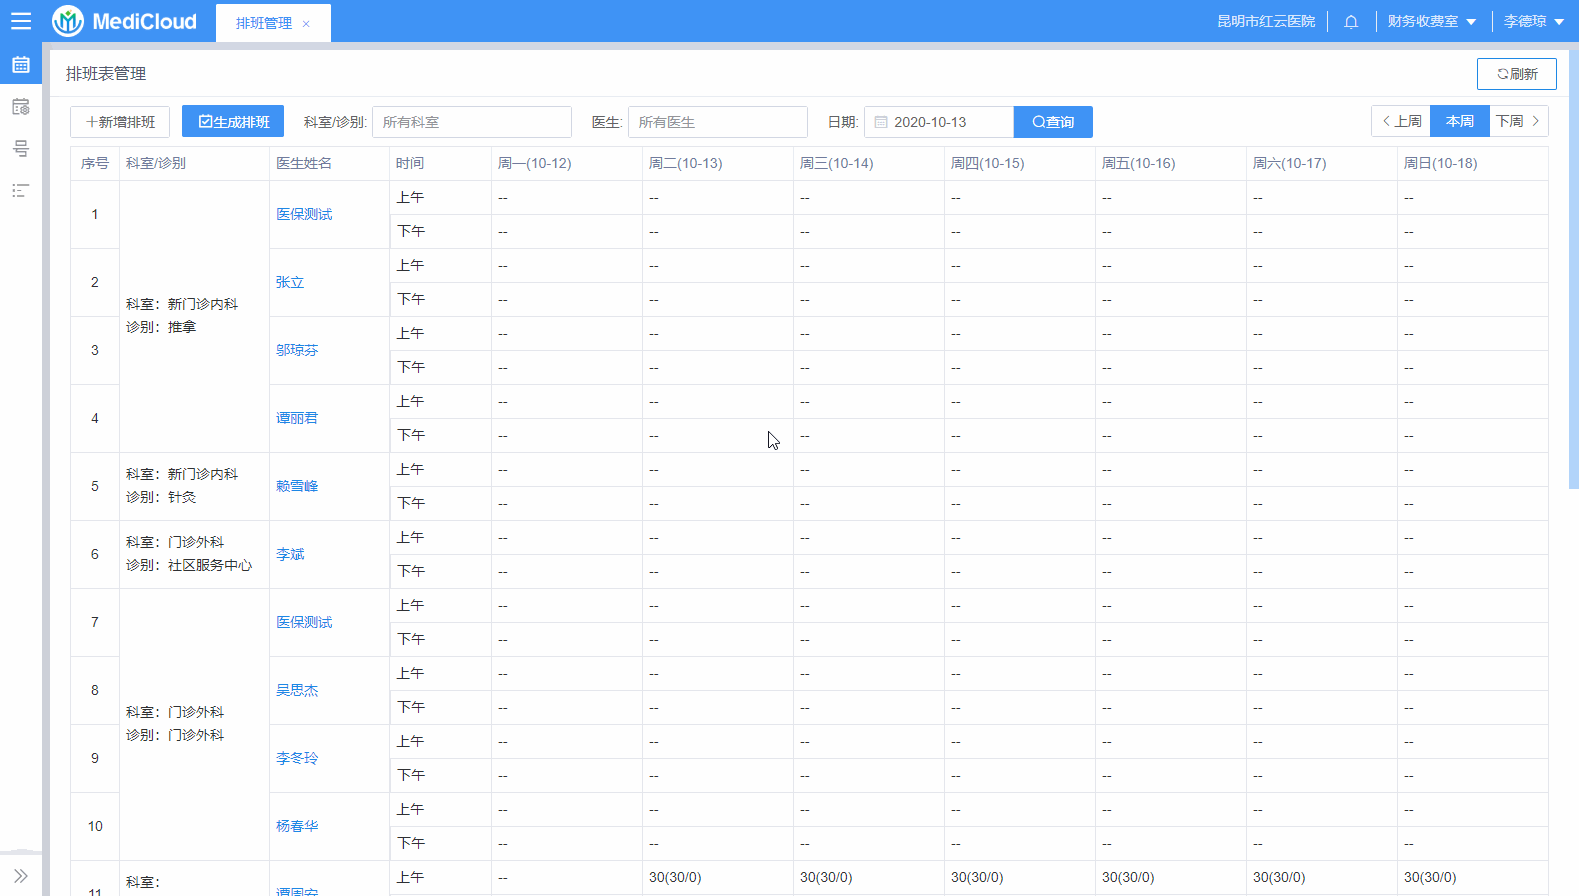Expand the sidebar with double chevron

(20, 876)
